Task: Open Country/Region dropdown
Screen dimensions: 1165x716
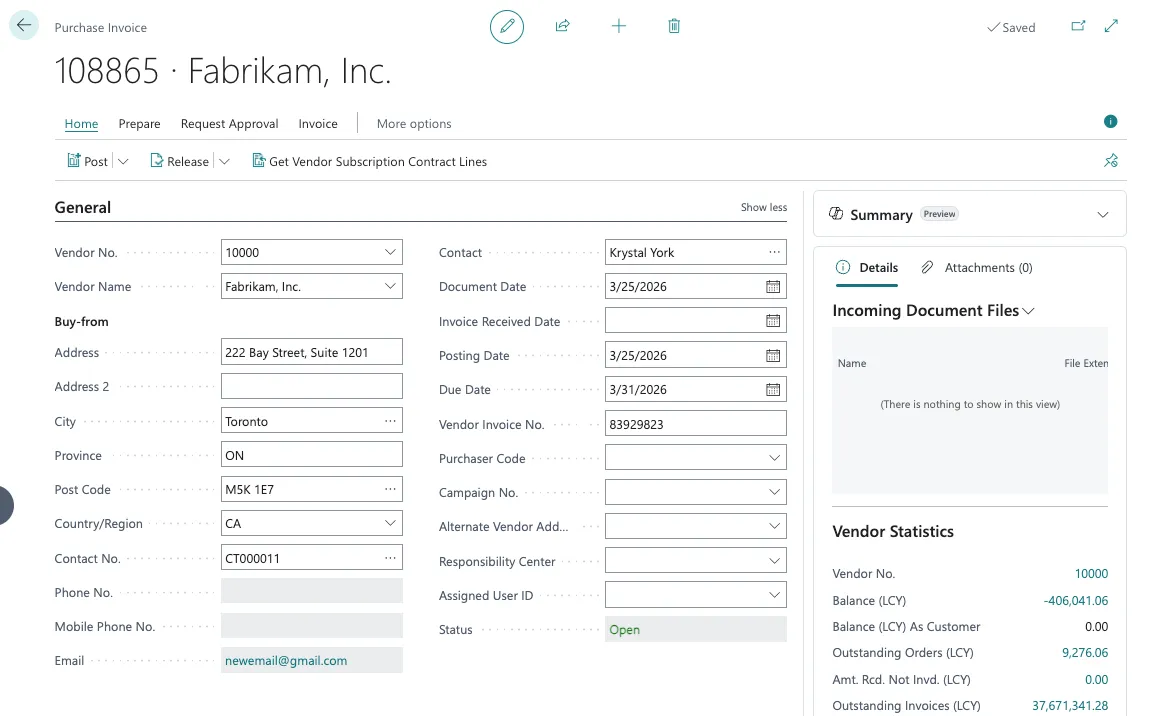Action: tap(390, 524)
